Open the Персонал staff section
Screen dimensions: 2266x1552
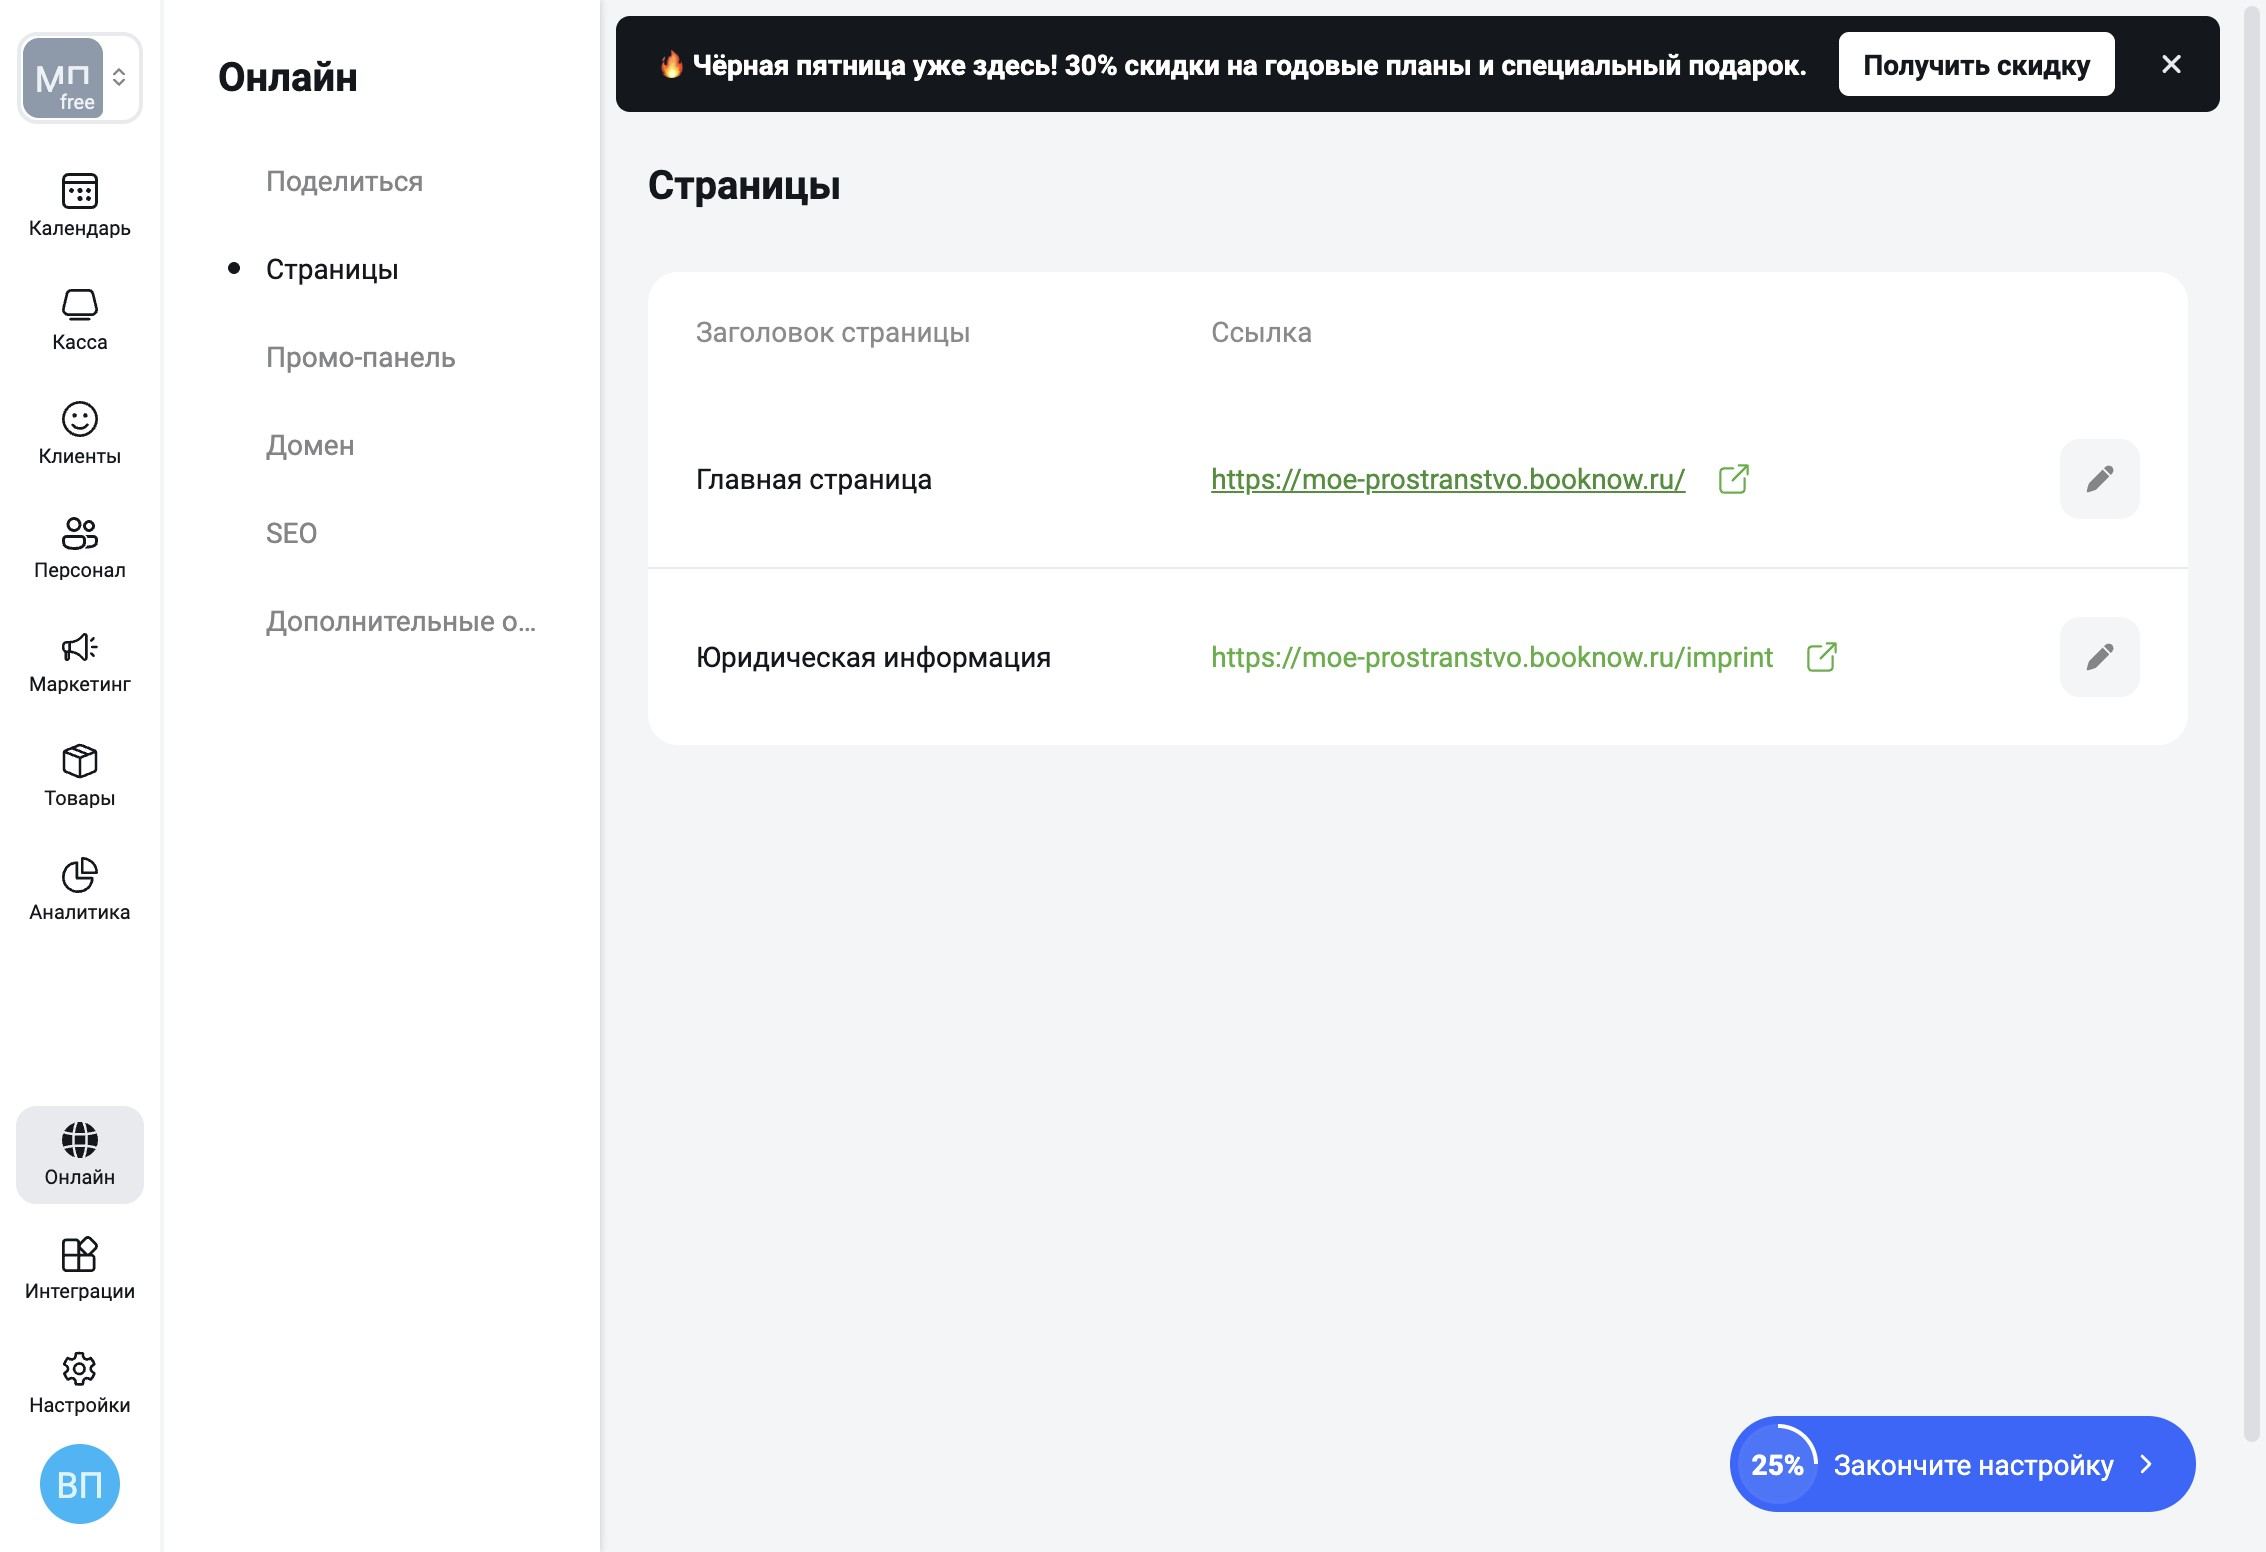tap(79, 547)
